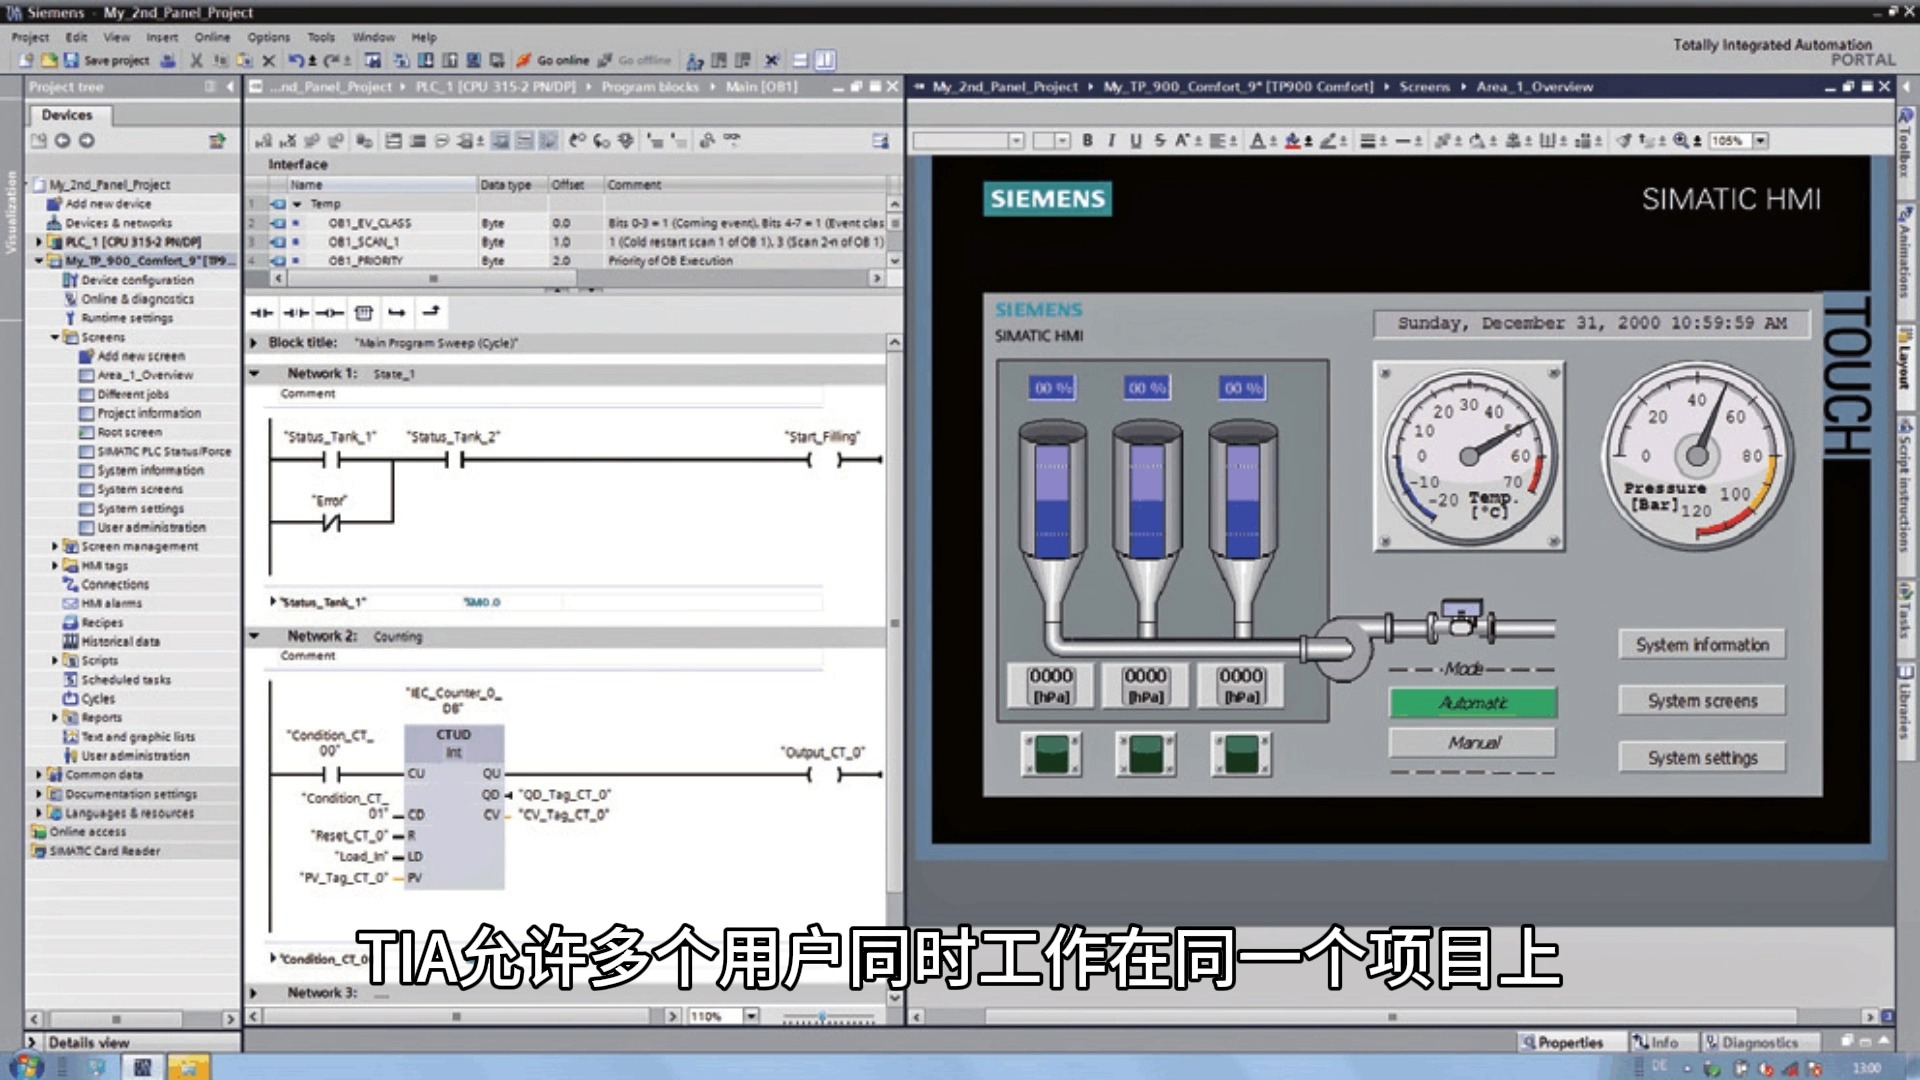Screen dimensions: 1920x1080
Task: Click System settings button on HMI screen
Action: (1702, 758)
